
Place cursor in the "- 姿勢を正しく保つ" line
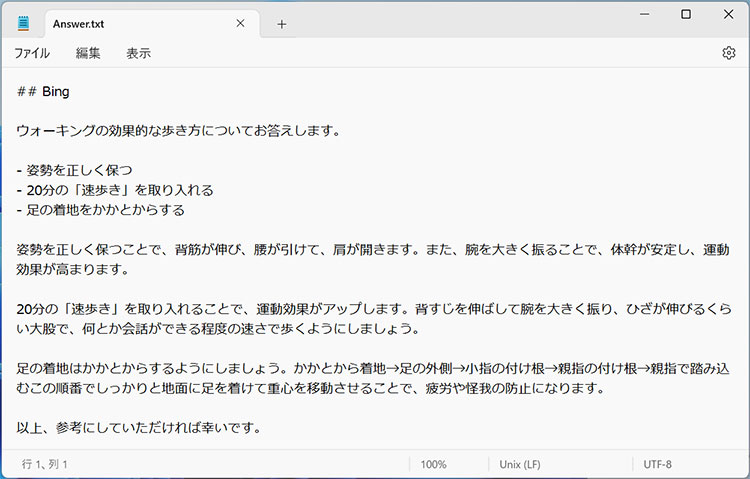tap(75, 170)
